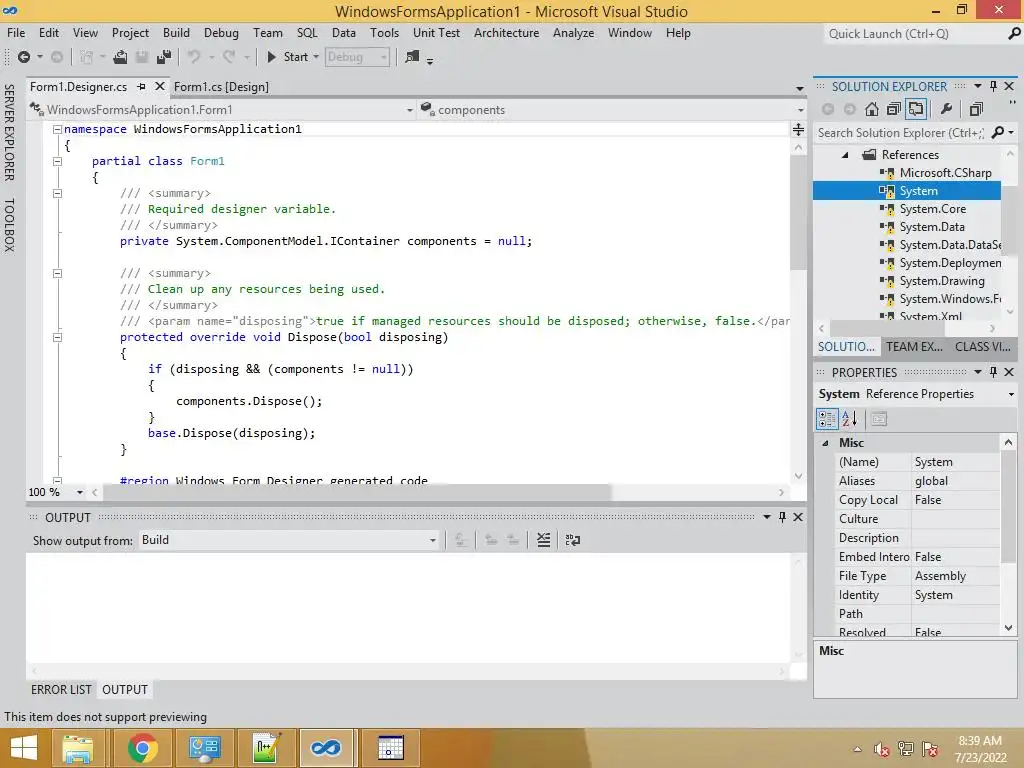This screenshot has height=768, width=1024.
Task: Click the Search Solution Explorer field
Action: 901,133
